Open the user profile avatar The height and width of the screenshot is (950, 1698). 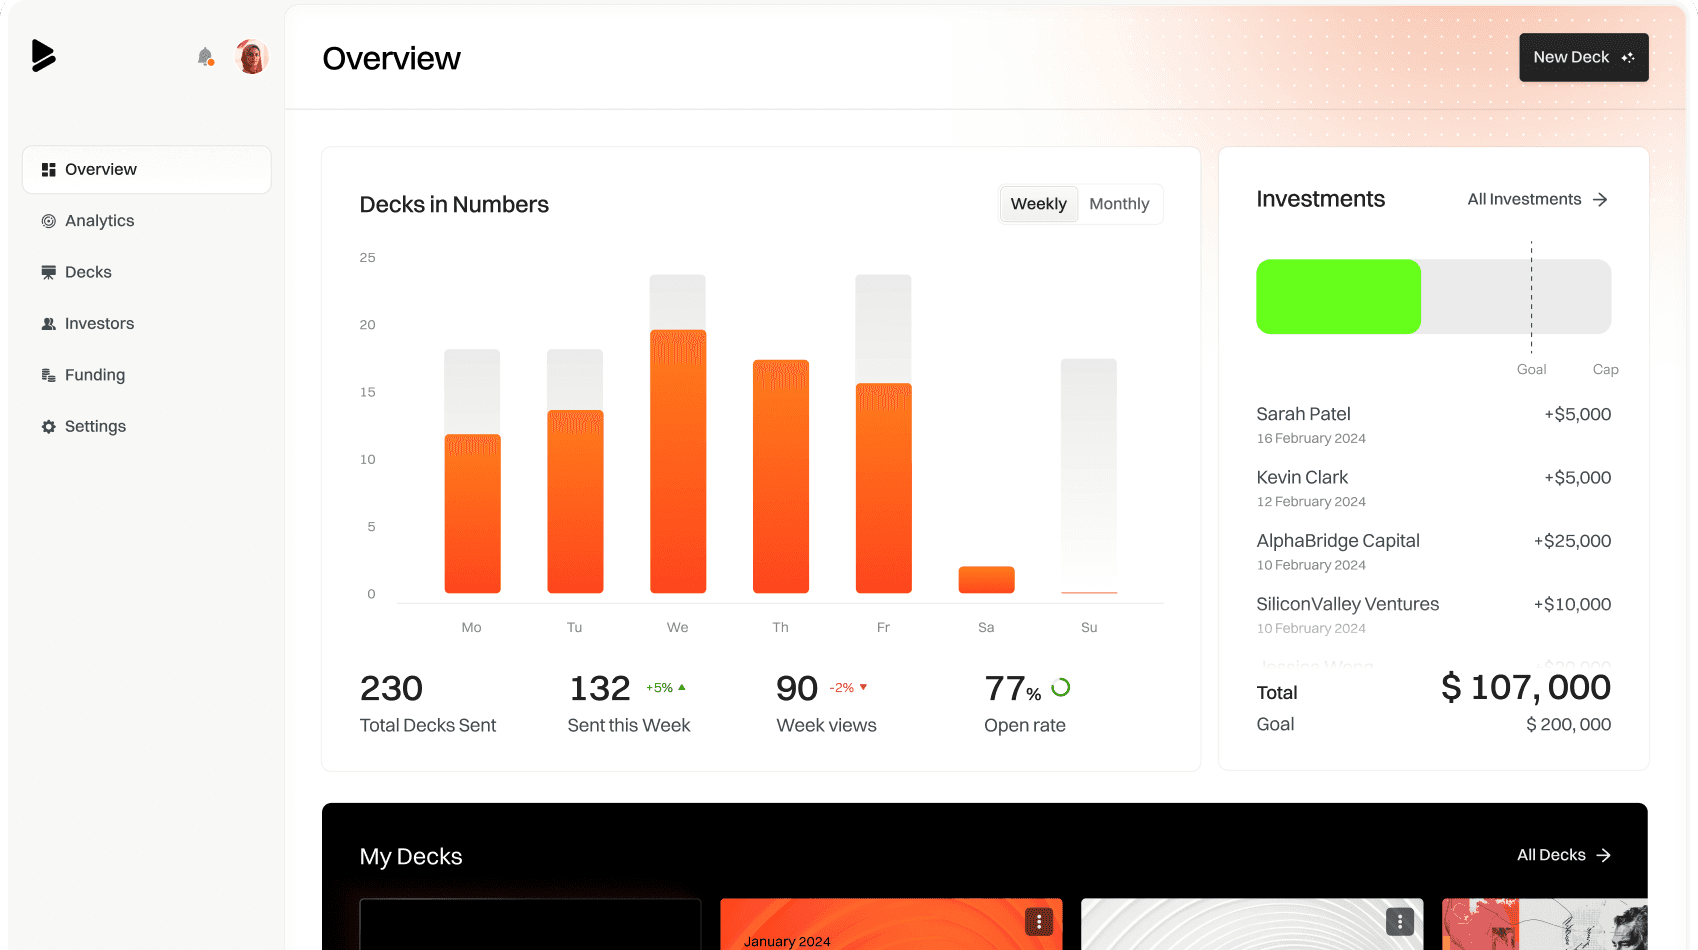click(251, 57)
